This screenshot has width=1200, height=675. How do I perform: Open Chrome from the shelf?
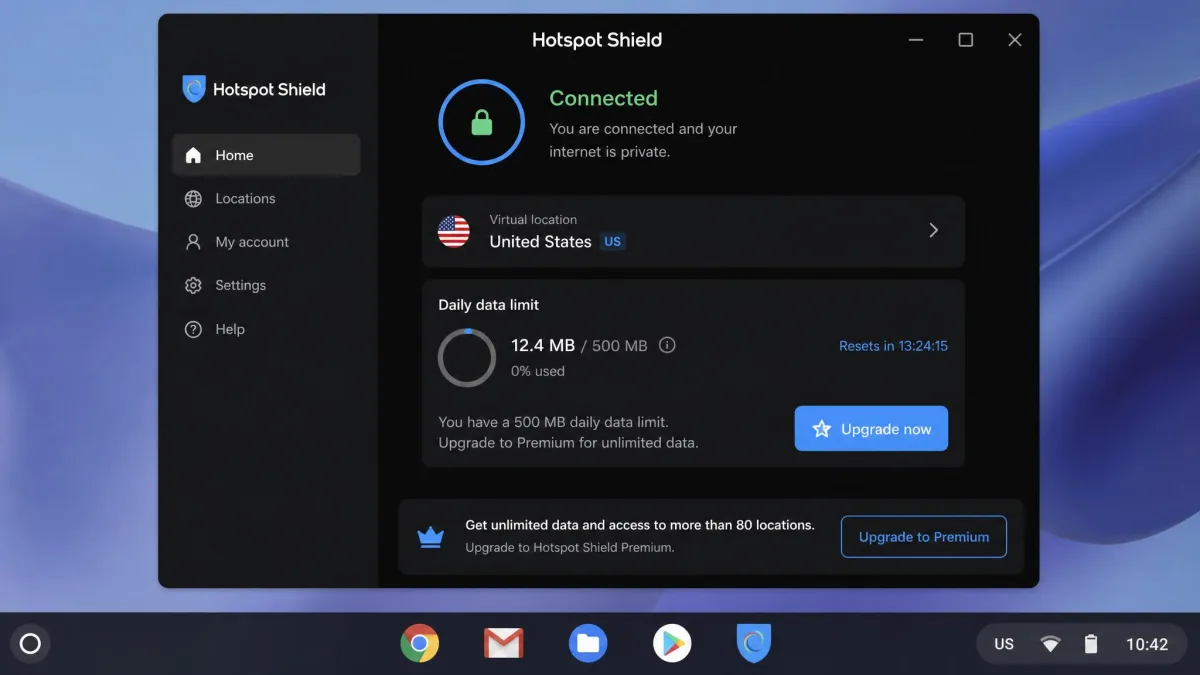(420, 643)
